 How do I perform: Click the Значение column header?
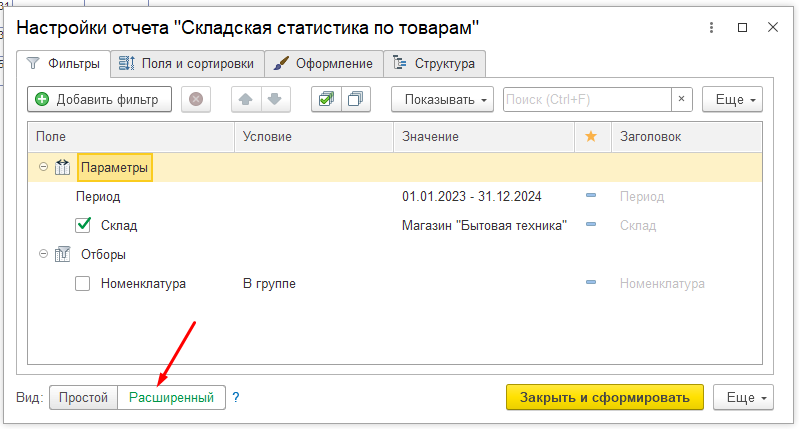484,137
